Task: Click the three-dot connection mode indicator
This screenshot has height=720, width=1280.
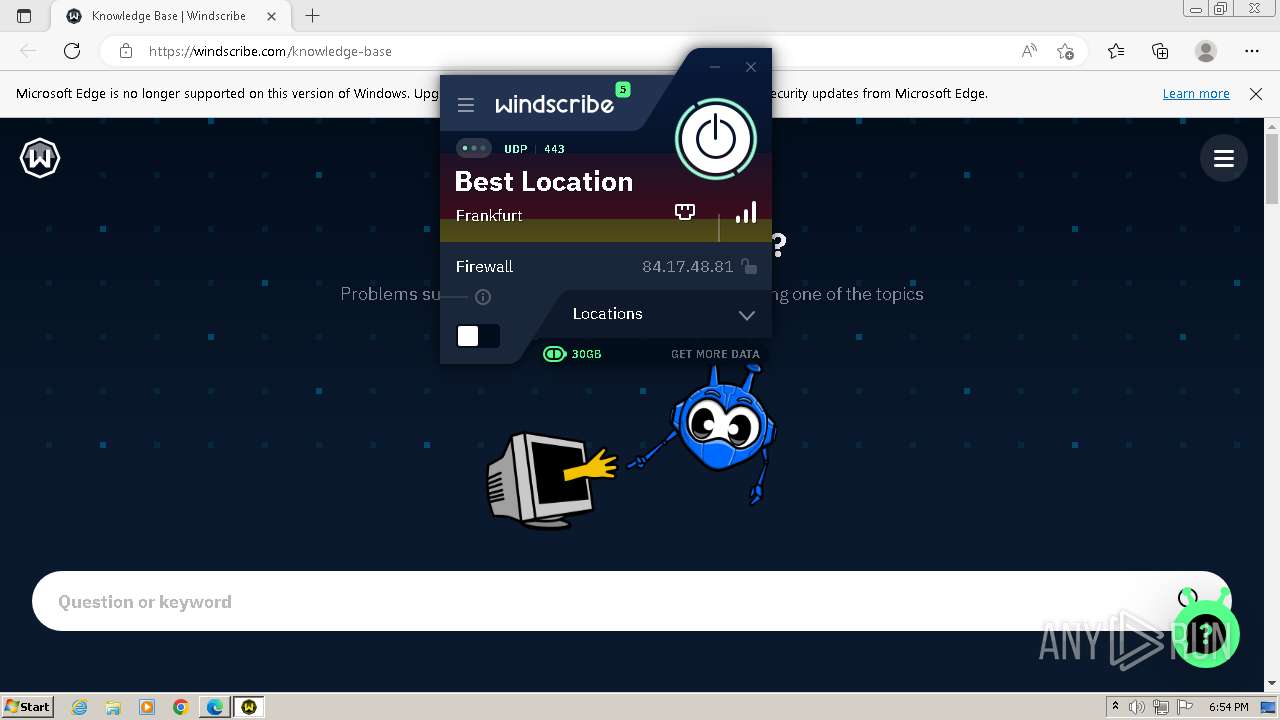Action: click(x=474, y=148)
